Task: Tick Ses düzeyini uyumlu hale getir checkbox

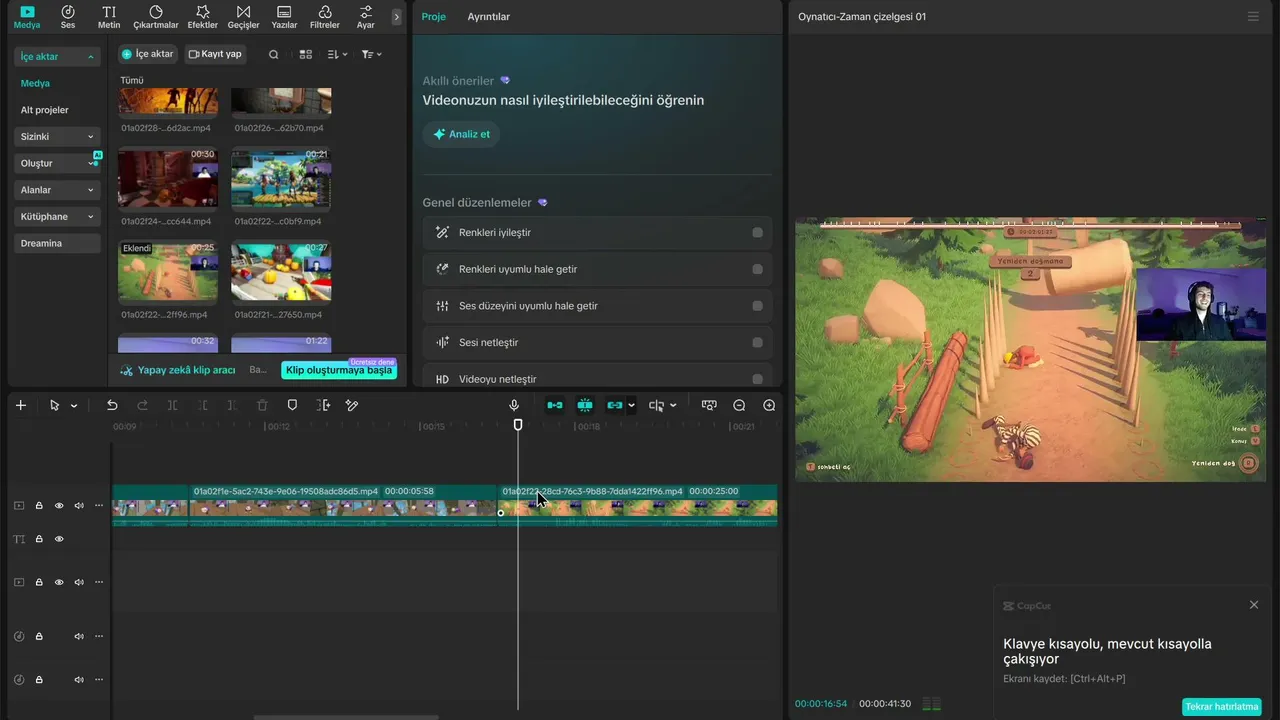Action: pos(757,306)
